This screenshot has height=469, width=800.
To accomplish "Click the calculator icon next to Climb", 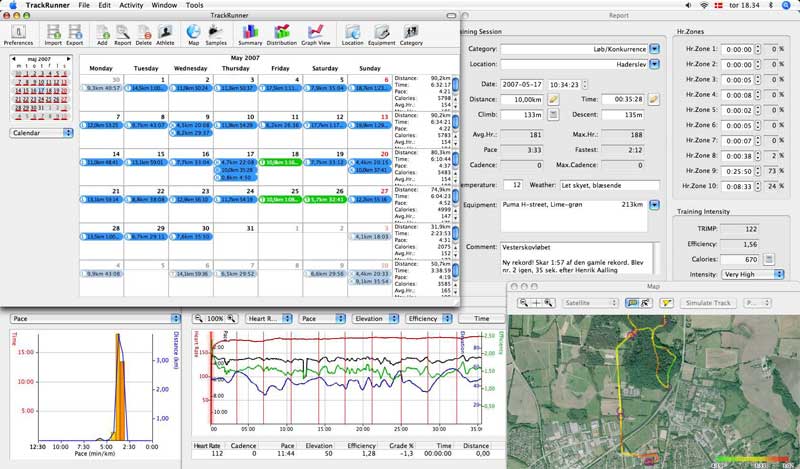I will 553,115.
